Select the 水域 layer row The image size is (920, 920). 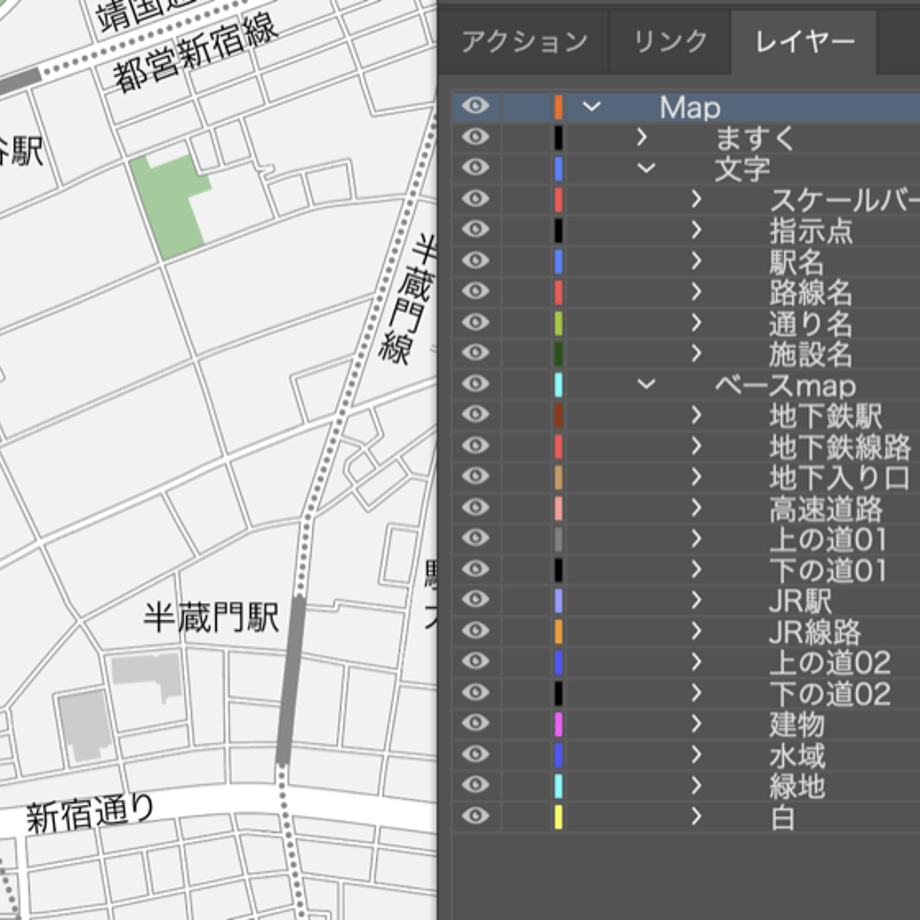686,755
